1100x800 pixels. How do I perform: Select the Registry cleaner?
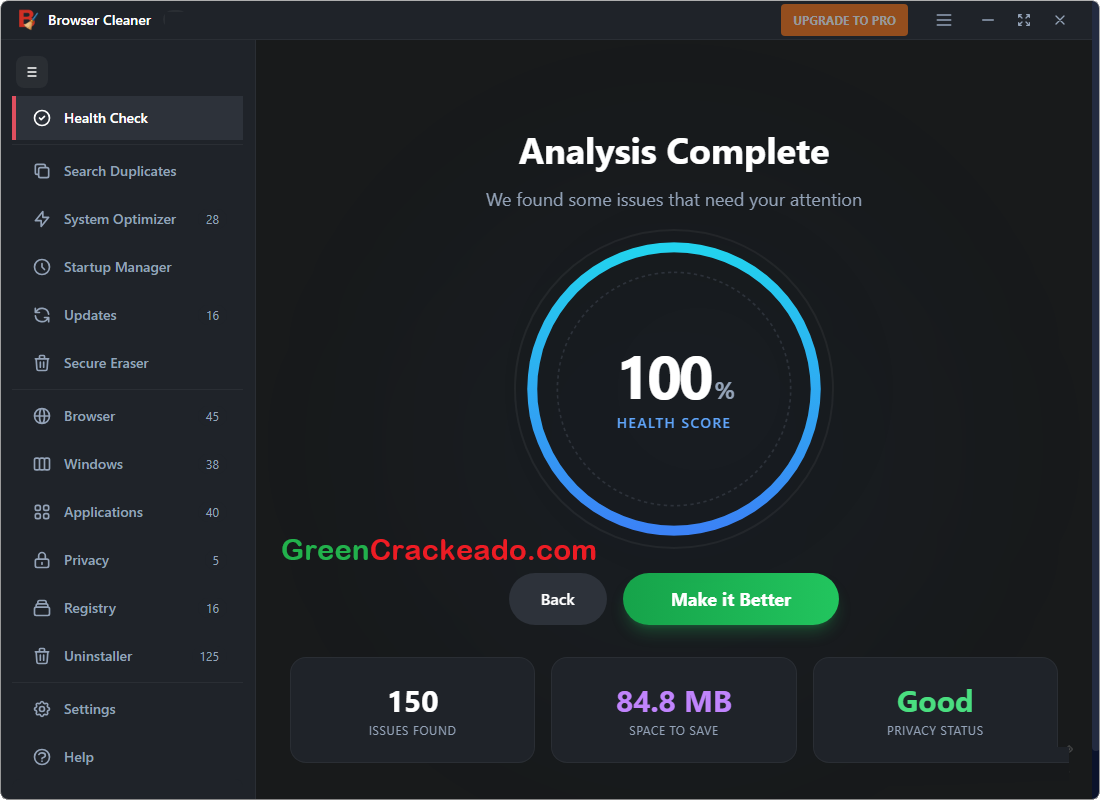point(90,608)
